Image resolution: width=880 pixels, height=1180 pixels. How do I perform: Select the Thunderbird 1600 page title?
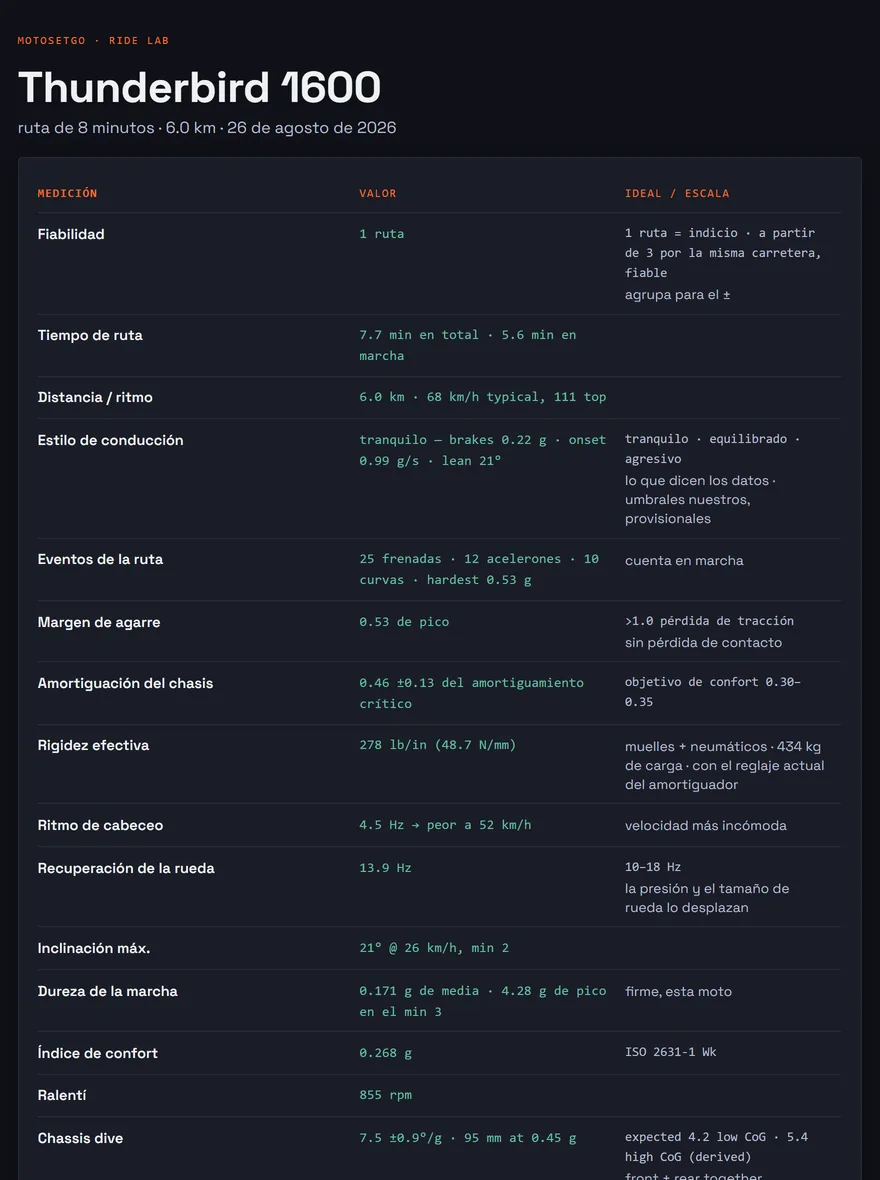click(x=199, y=87)
